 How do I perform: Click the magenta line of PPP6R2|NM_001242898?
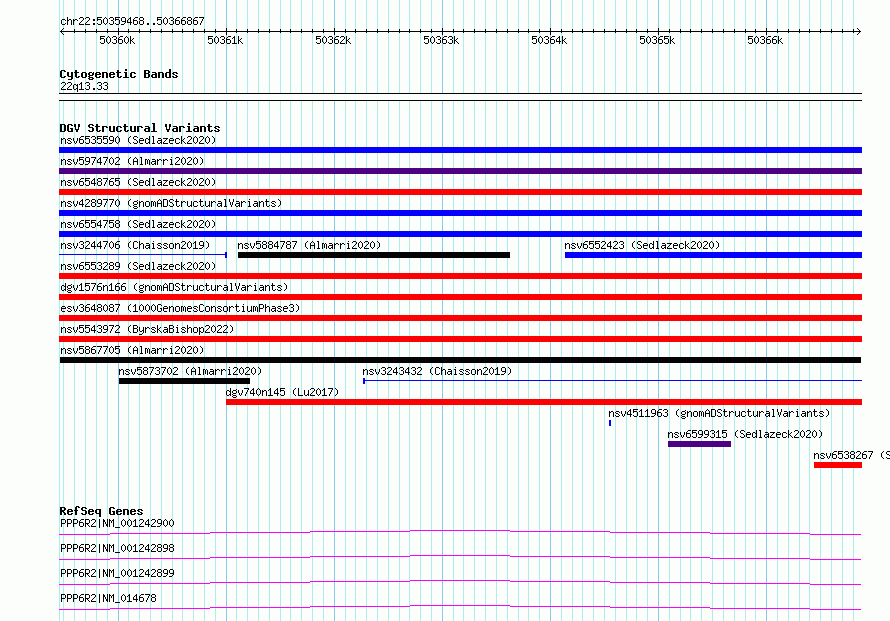460,557
